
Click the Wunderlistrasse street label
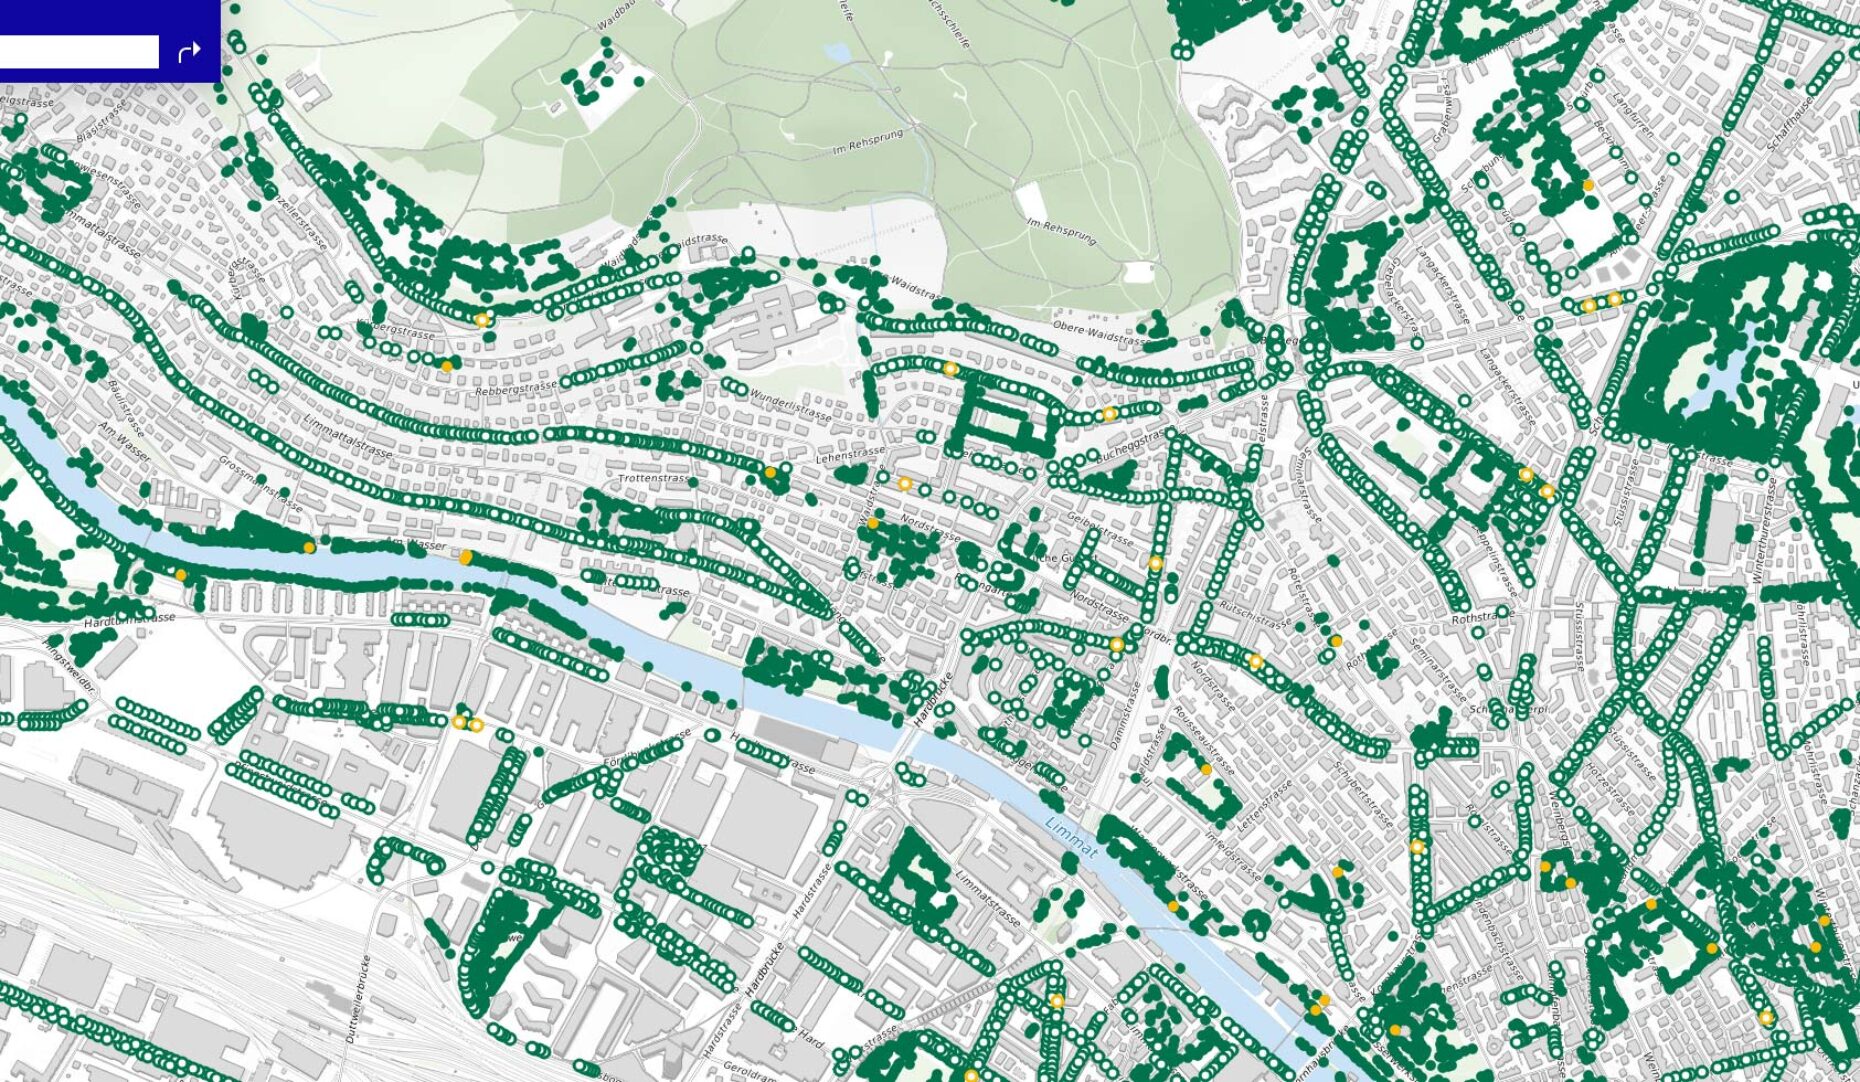[790, 404]
